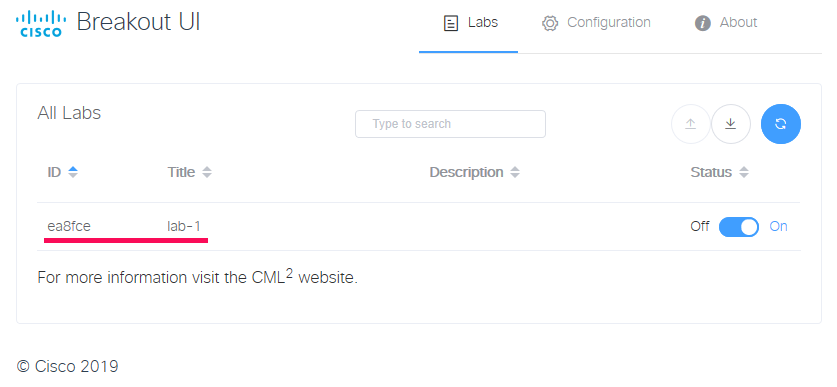Screen dimensions: 837x387
Task: Click the Off label beside the switch
Action: pos(699,226)
